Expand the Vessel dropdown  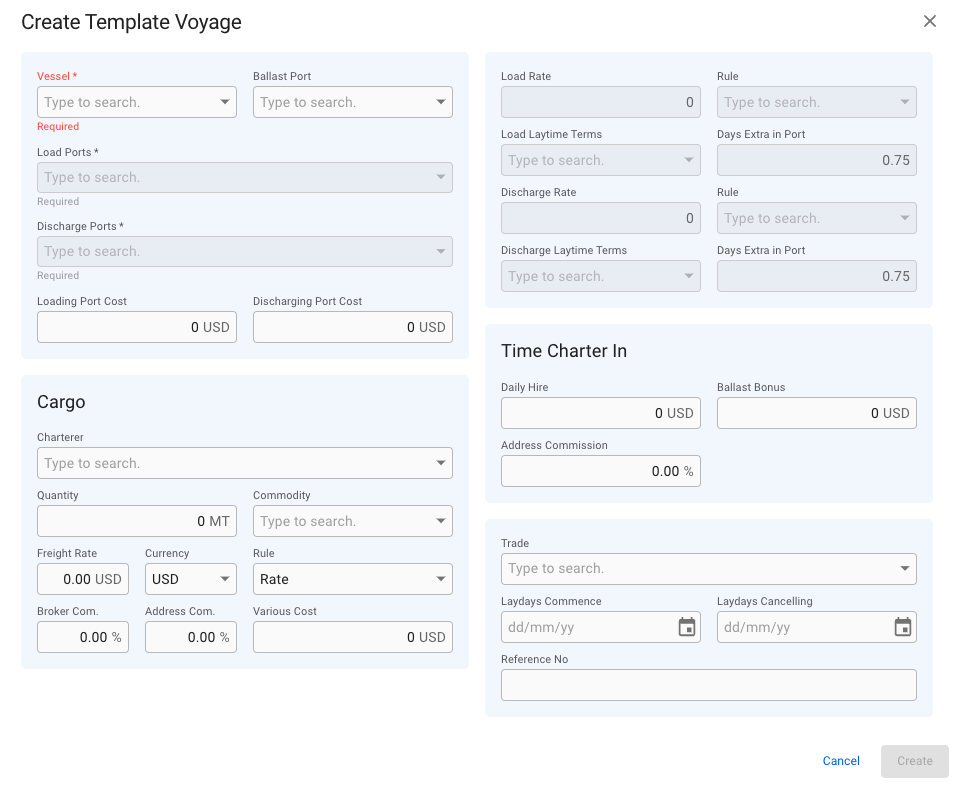[x=225, y=102]
